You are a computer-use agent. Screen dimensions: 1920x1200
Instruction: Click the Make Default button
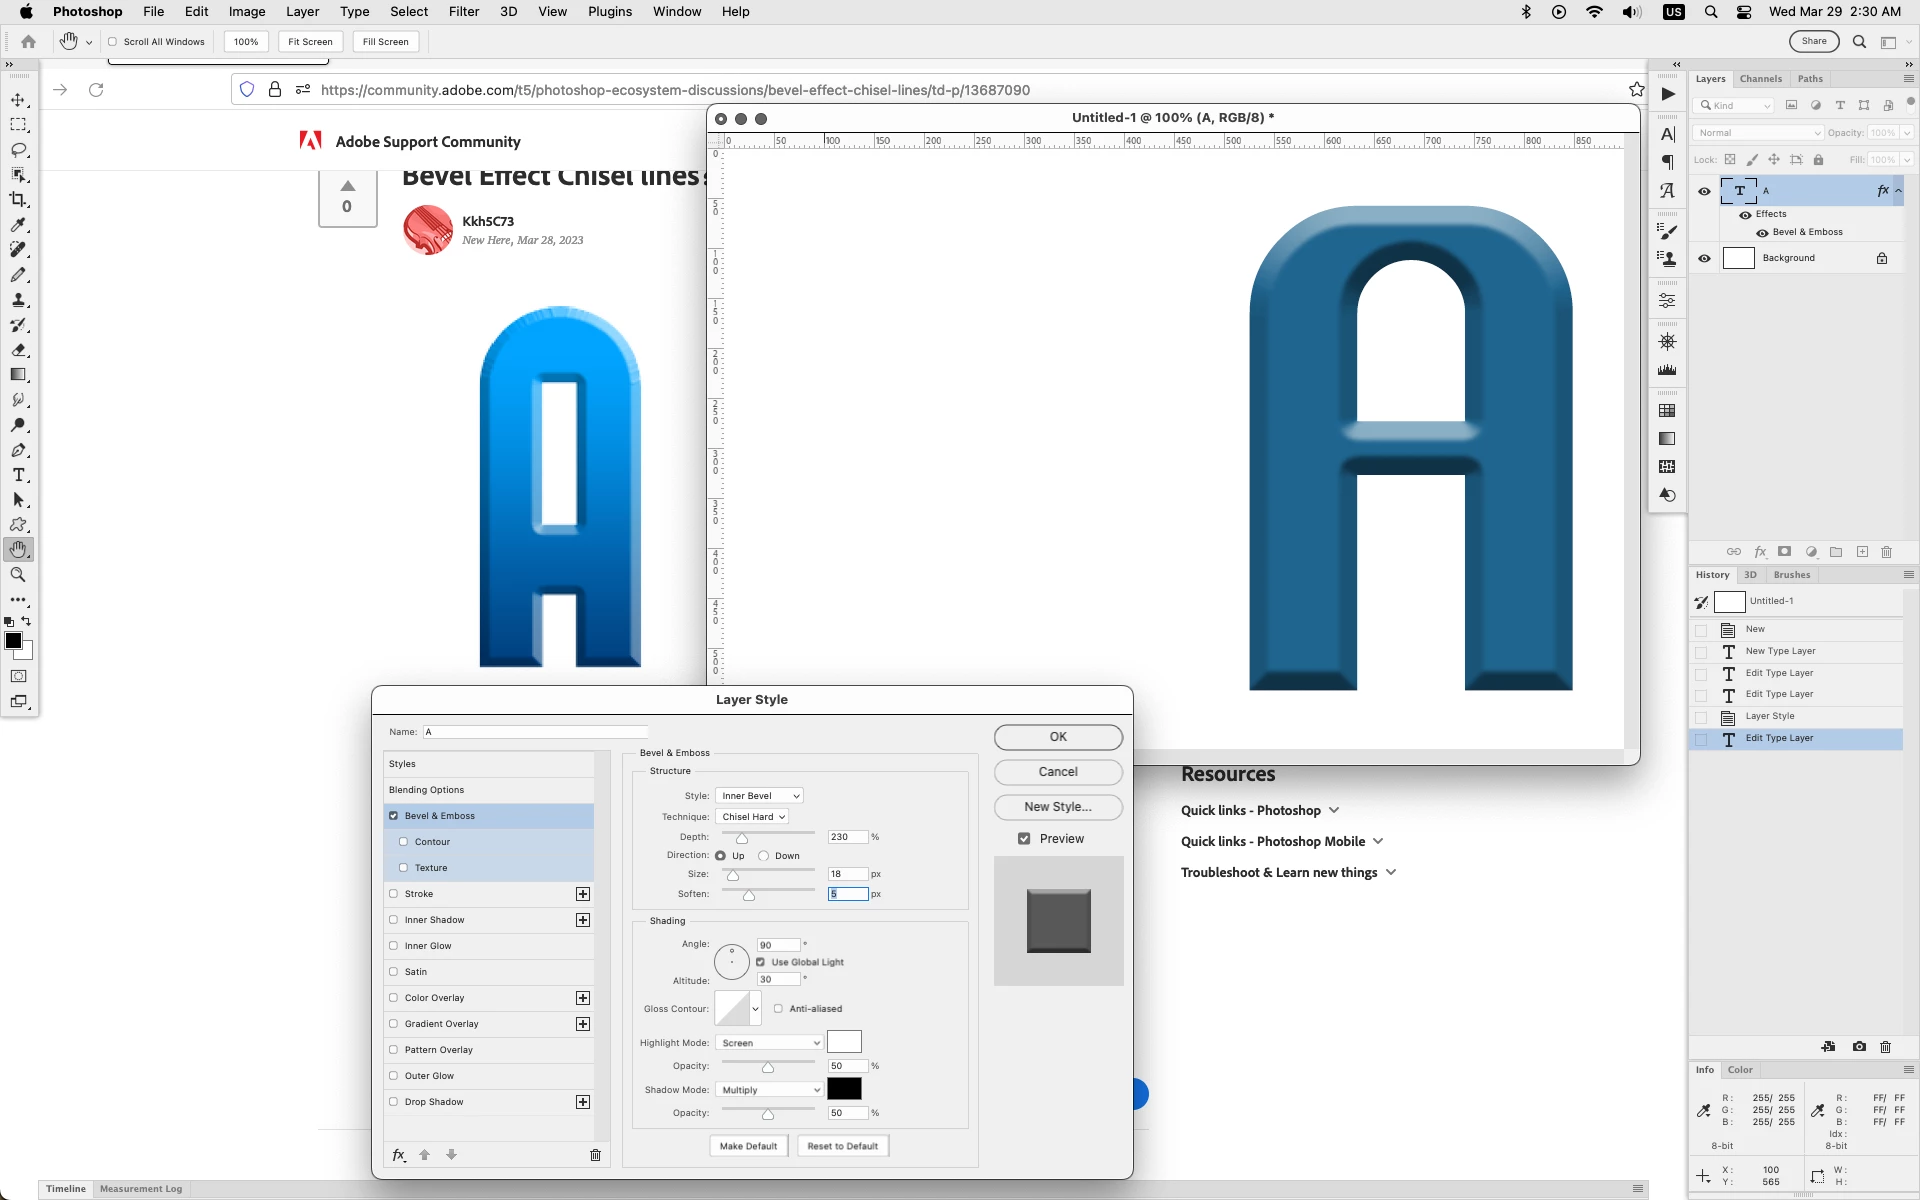748,1146
